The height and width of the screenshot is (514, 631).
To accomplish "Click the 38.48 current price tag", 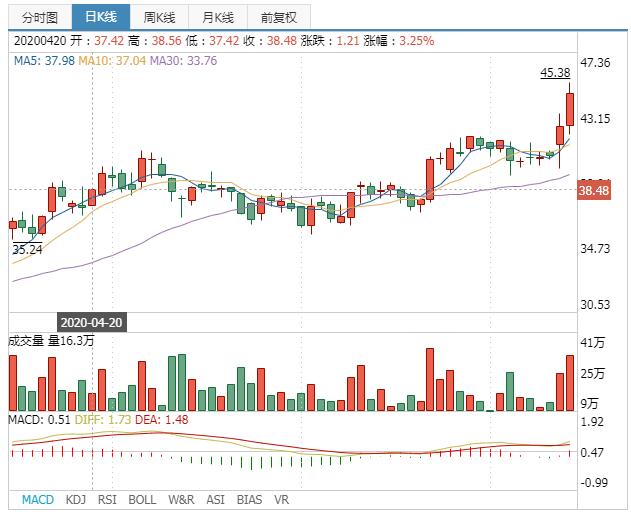I will click(594, 190).
